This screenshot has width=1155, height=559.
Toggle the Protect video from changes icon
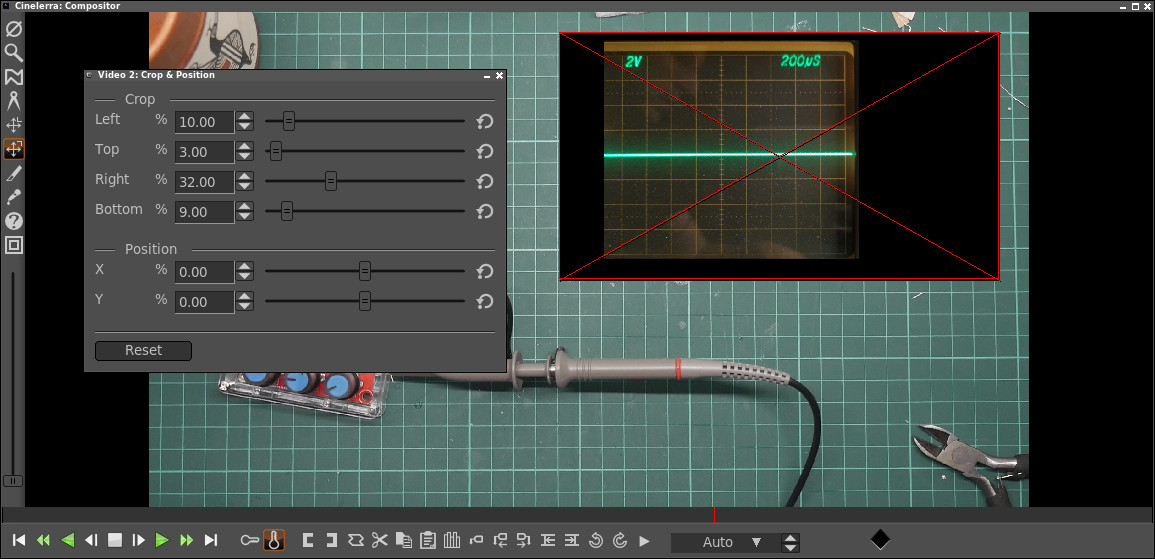point(14,29)
